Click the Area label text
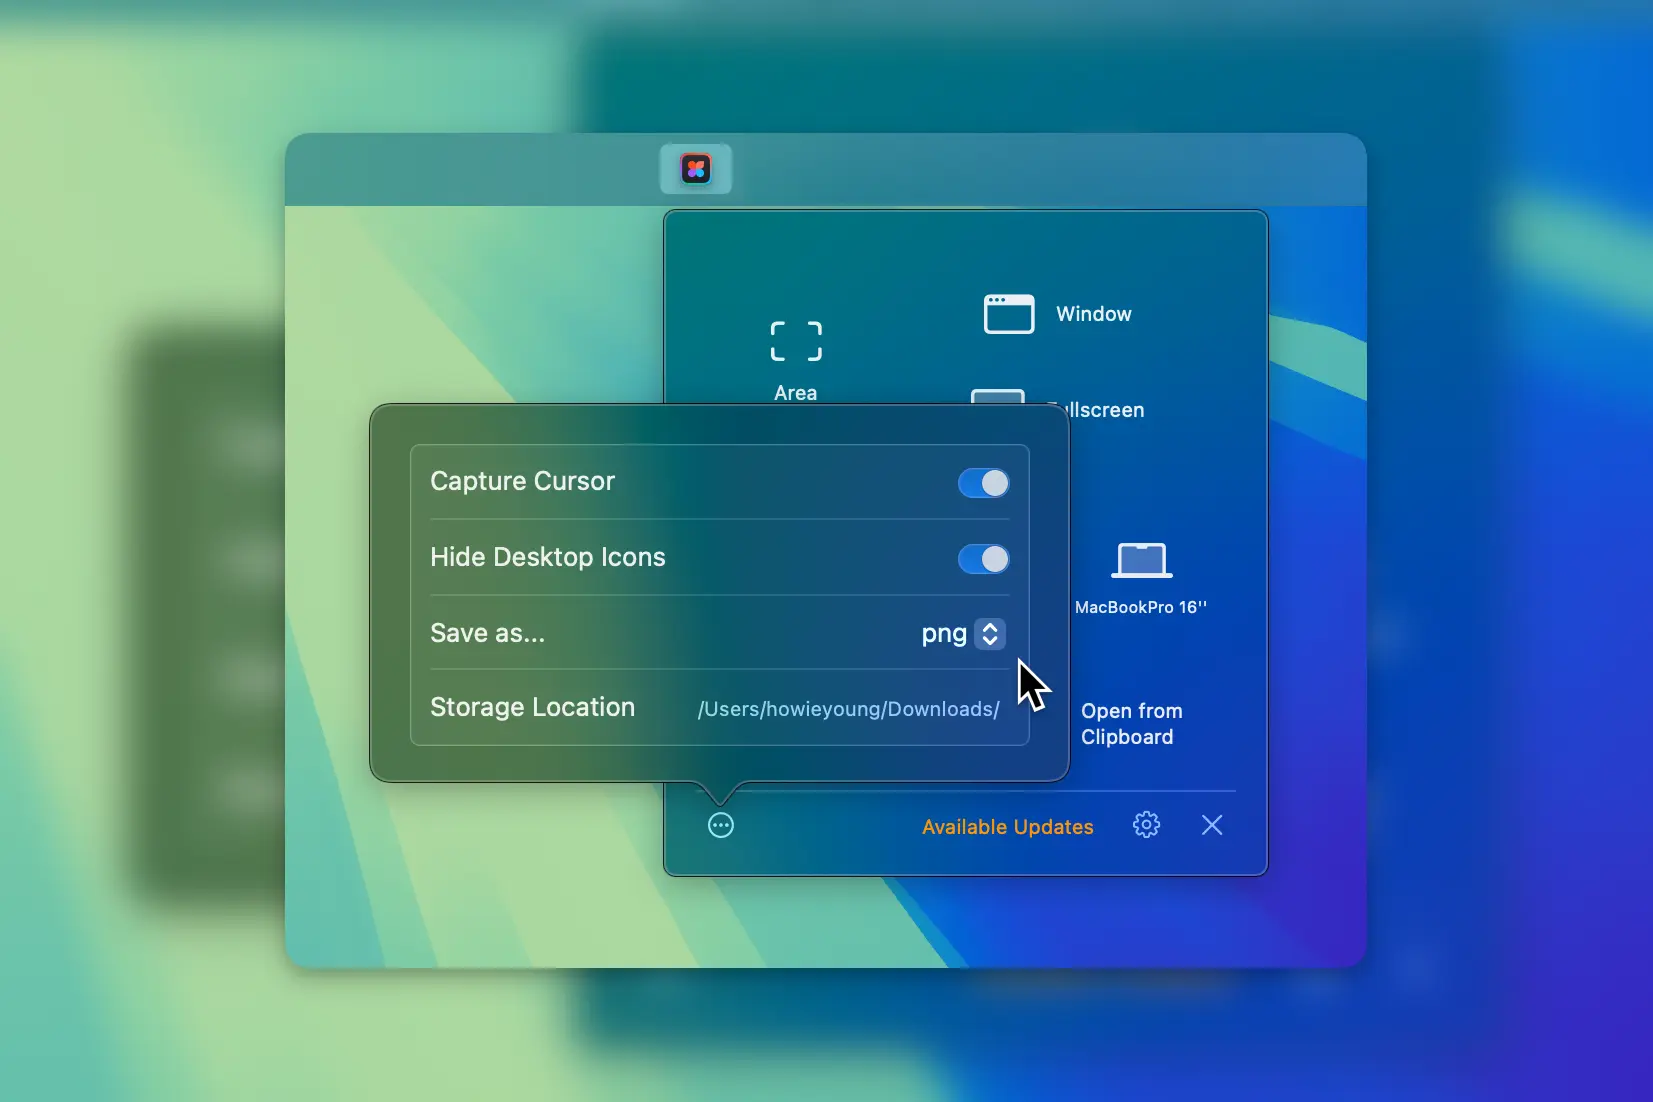This screenshot has height=1102, width=1653. [795, 392]
